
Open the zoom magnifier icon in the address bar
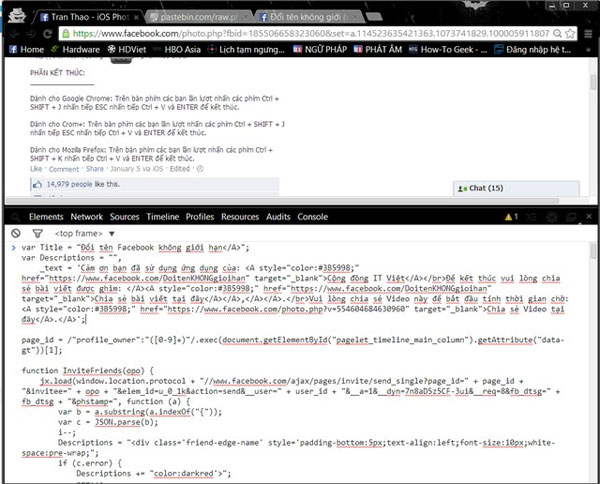(558, 34)
